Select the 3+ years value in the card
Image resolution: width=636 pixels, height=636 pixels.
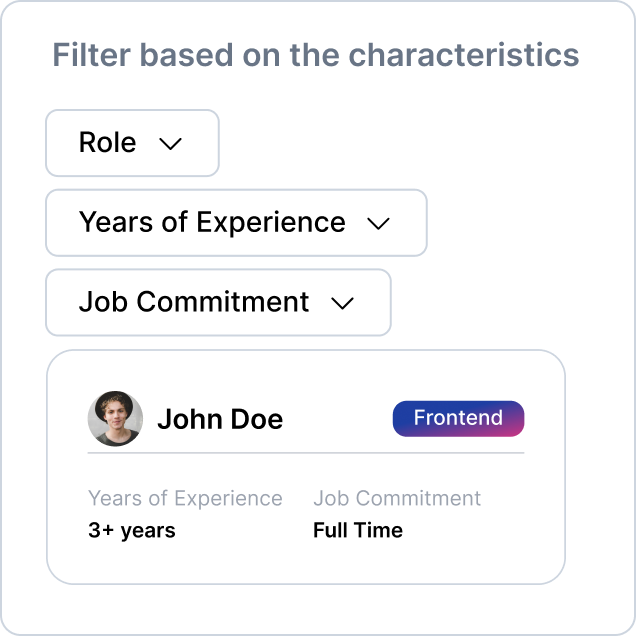(x=132, y=530)
